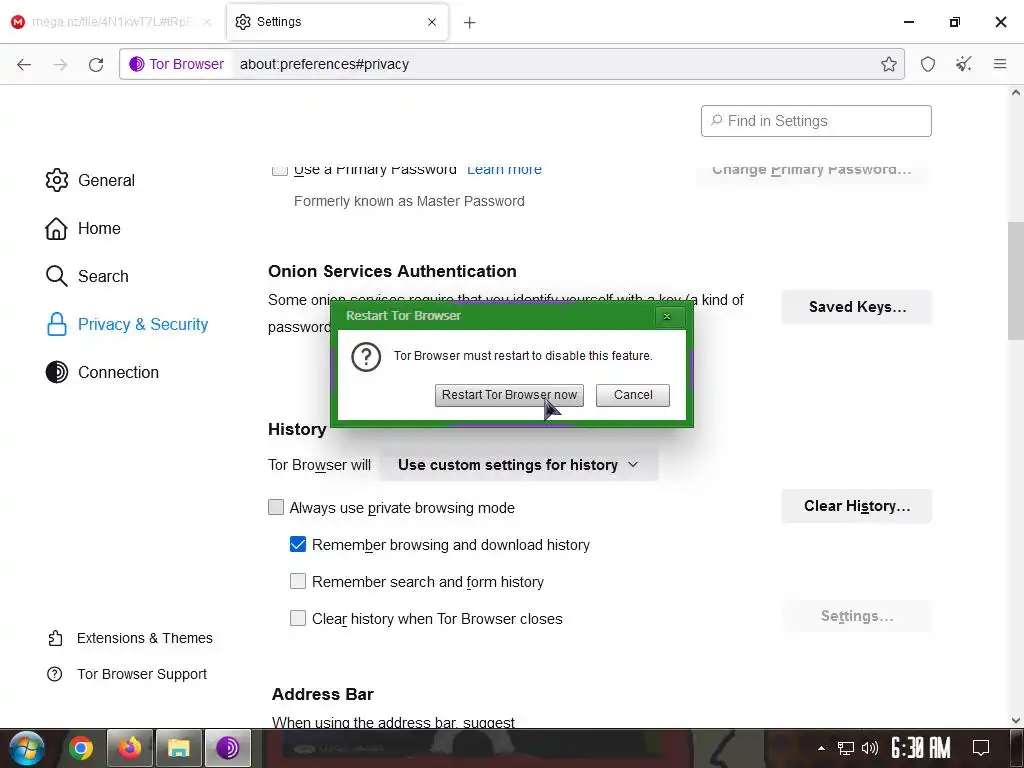Image resolution: width=1024 pixels, height=768 pixels.
Task: Bookmark this page with the star icon
Action: click(x=888, y=64)
